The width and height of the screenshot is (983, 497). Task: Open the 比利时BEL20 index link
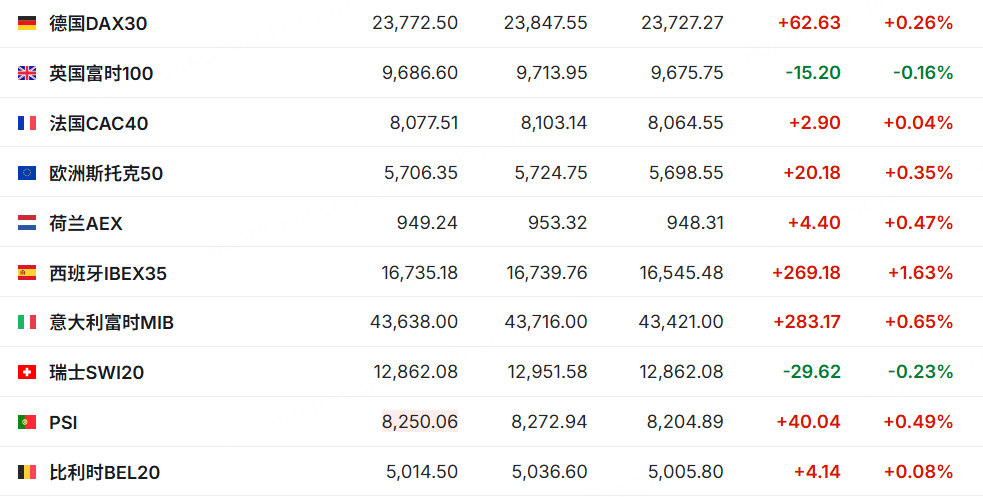(105, 473)
